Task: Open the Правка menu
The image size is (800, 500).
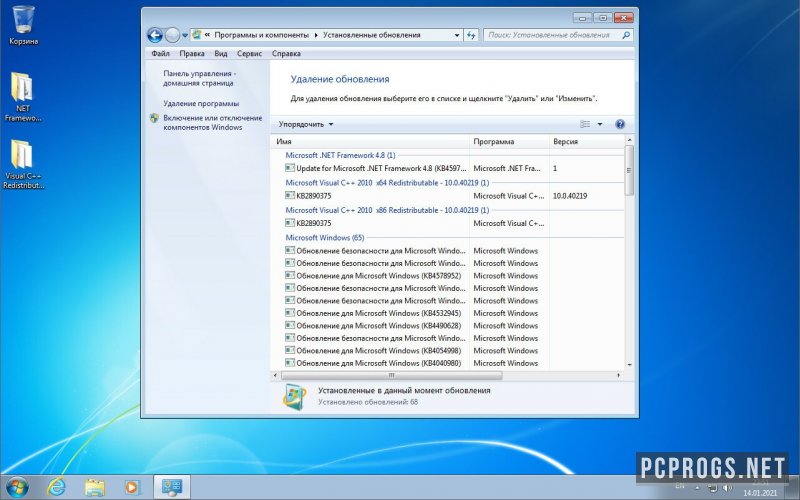Action: click(192, 53)
